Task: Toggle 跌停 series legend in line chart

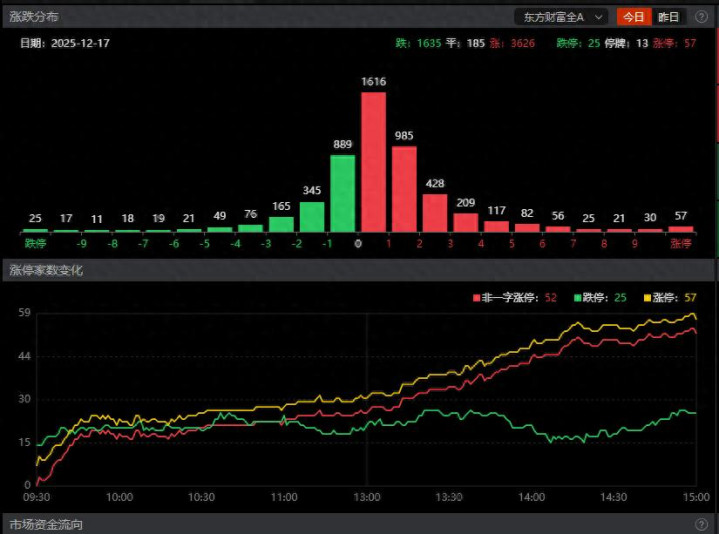Action: 600,297
